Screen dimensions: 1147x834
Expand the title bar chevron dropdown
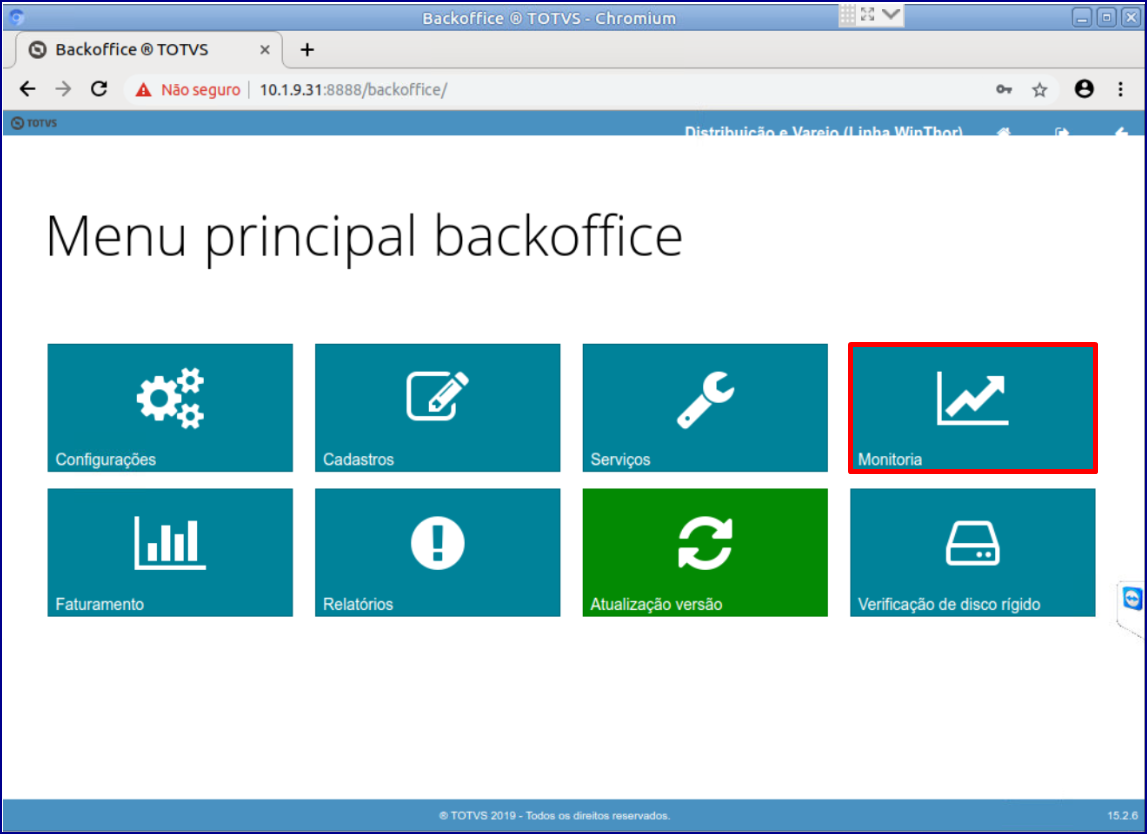(891, 14)
